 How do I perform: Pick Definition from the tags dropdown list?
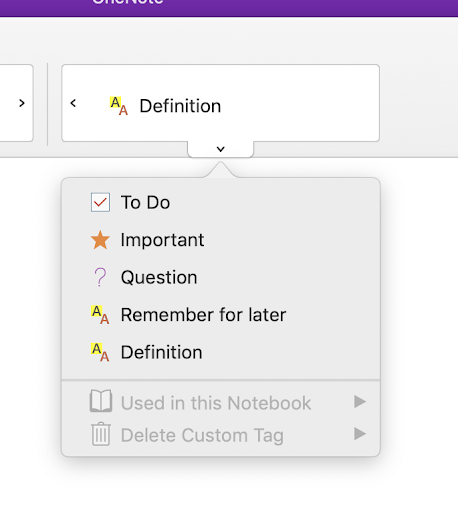[161, 352]
